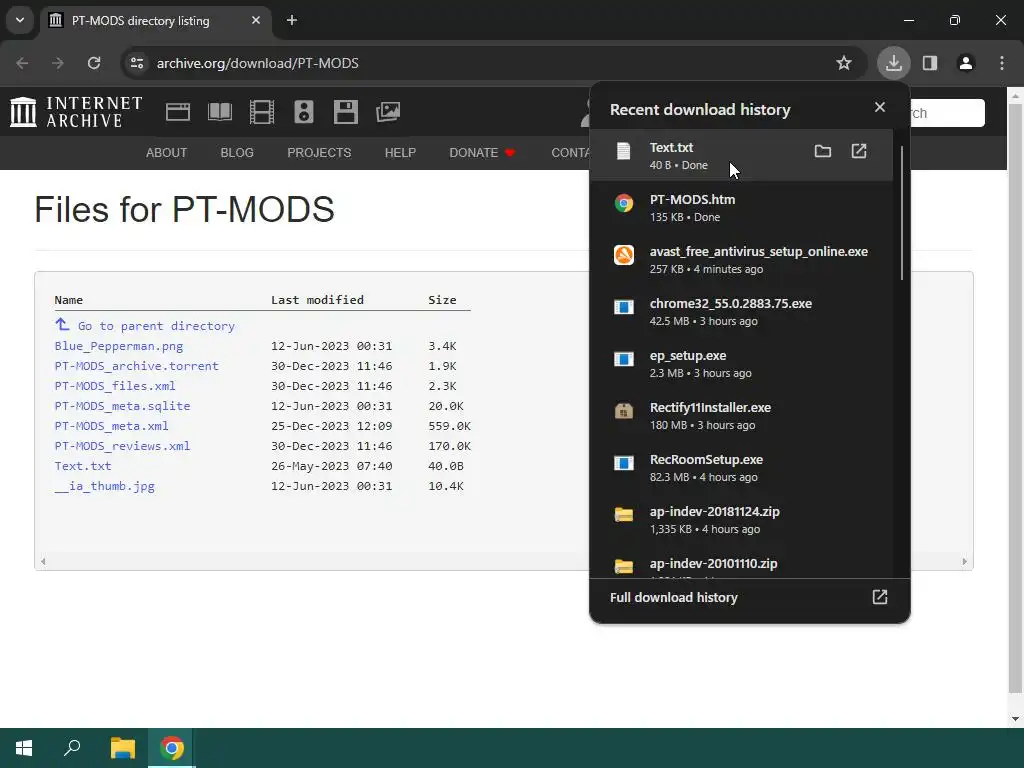Image resolution: width=1024 pixels, height=768 pixels.
Task: Open a new browser tab
Action: pyautogui.click(x=292, y=20)
